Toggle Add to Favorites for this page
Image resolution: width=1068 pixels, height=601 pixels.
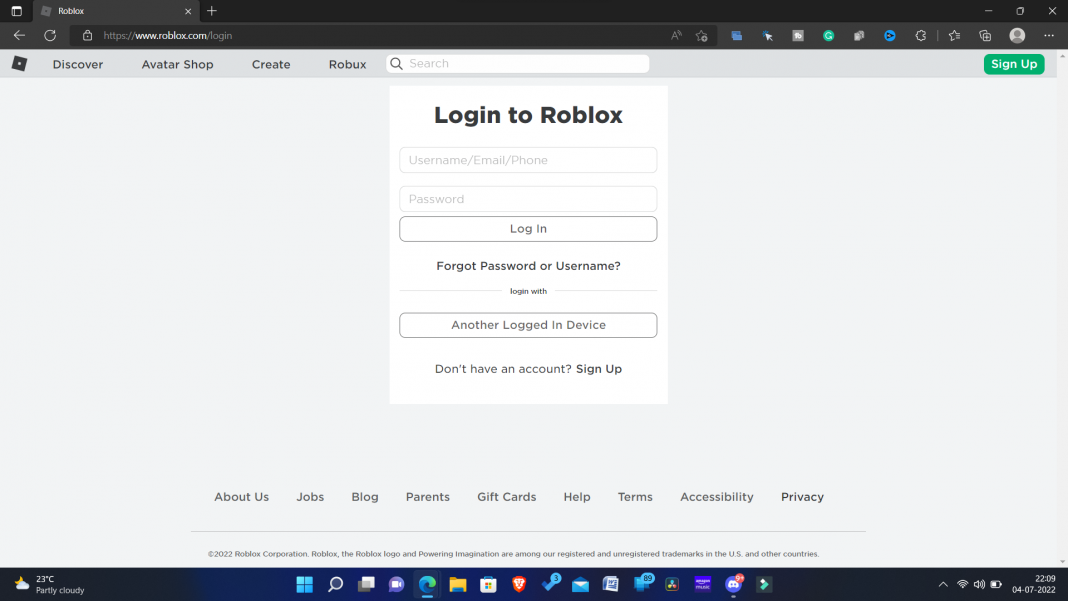(702, 35)
